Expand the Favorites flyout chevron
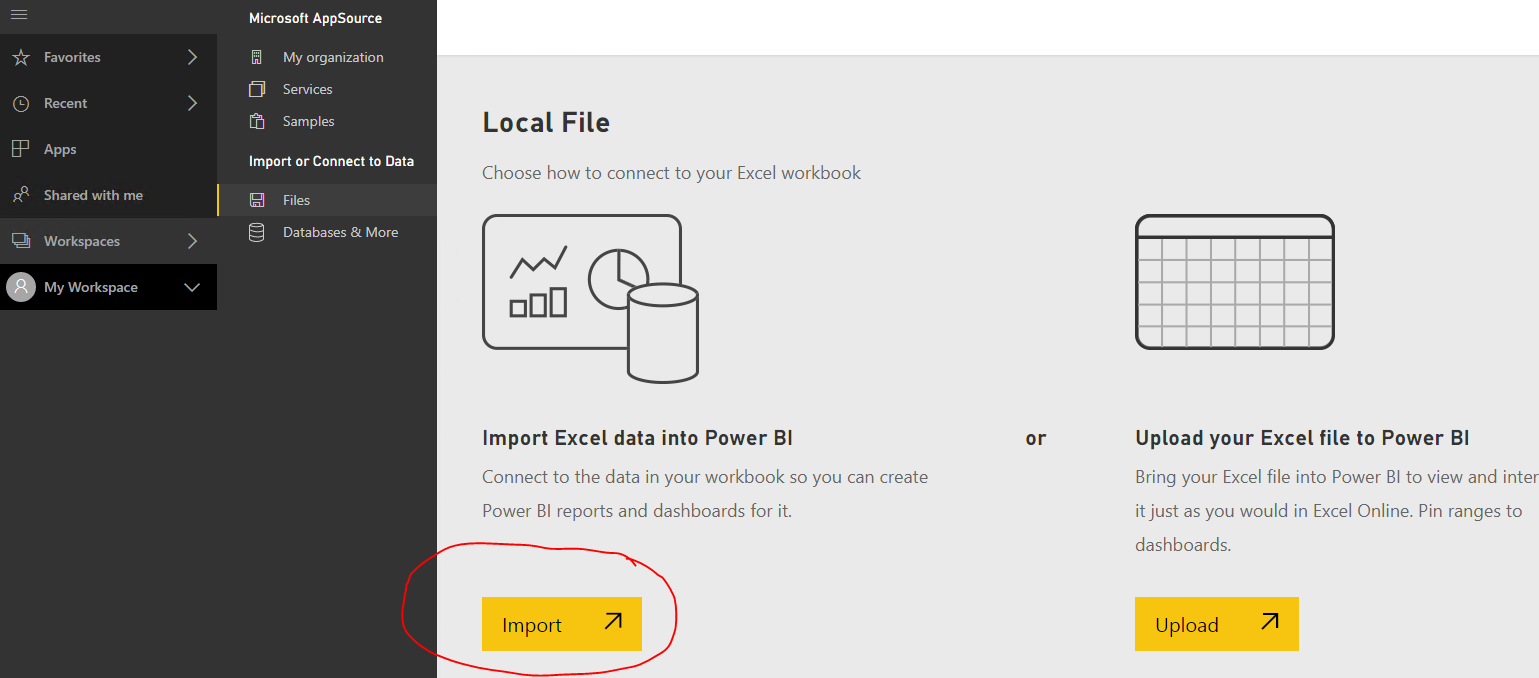 193,58
